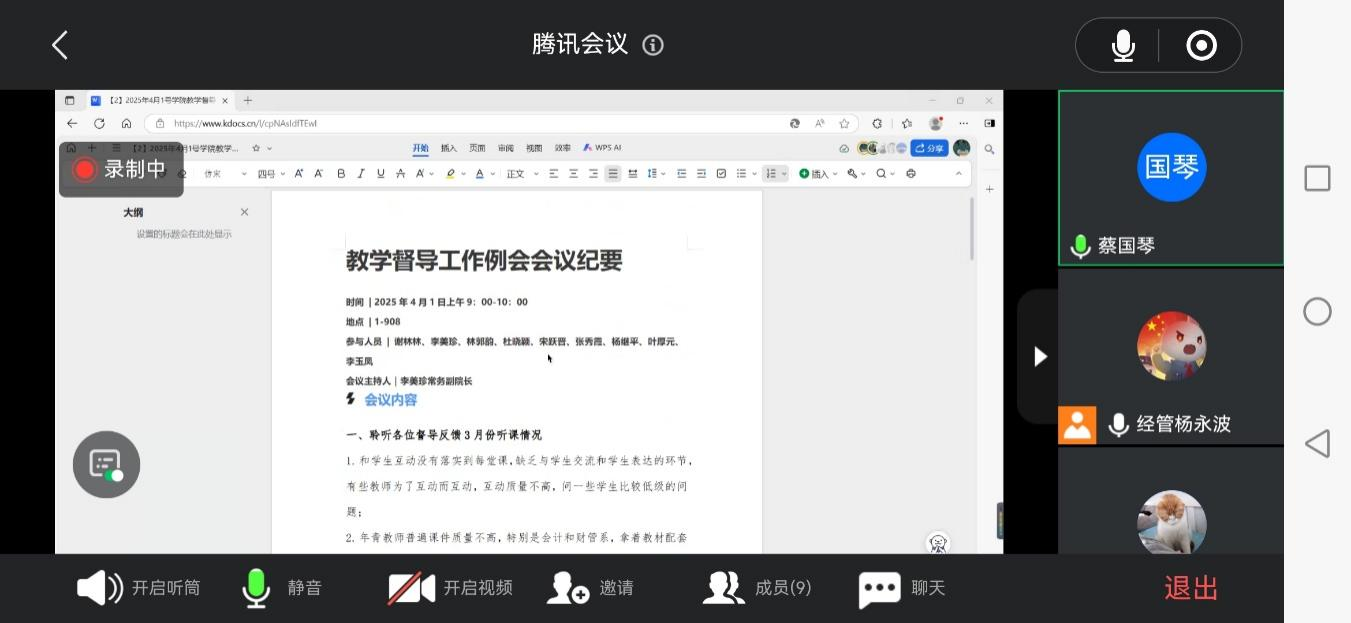The height and width of the screenshot is (623, 1351).
Task: Tap the microphone icon in the top-right pill
Action: click(x=1123, y=45)
